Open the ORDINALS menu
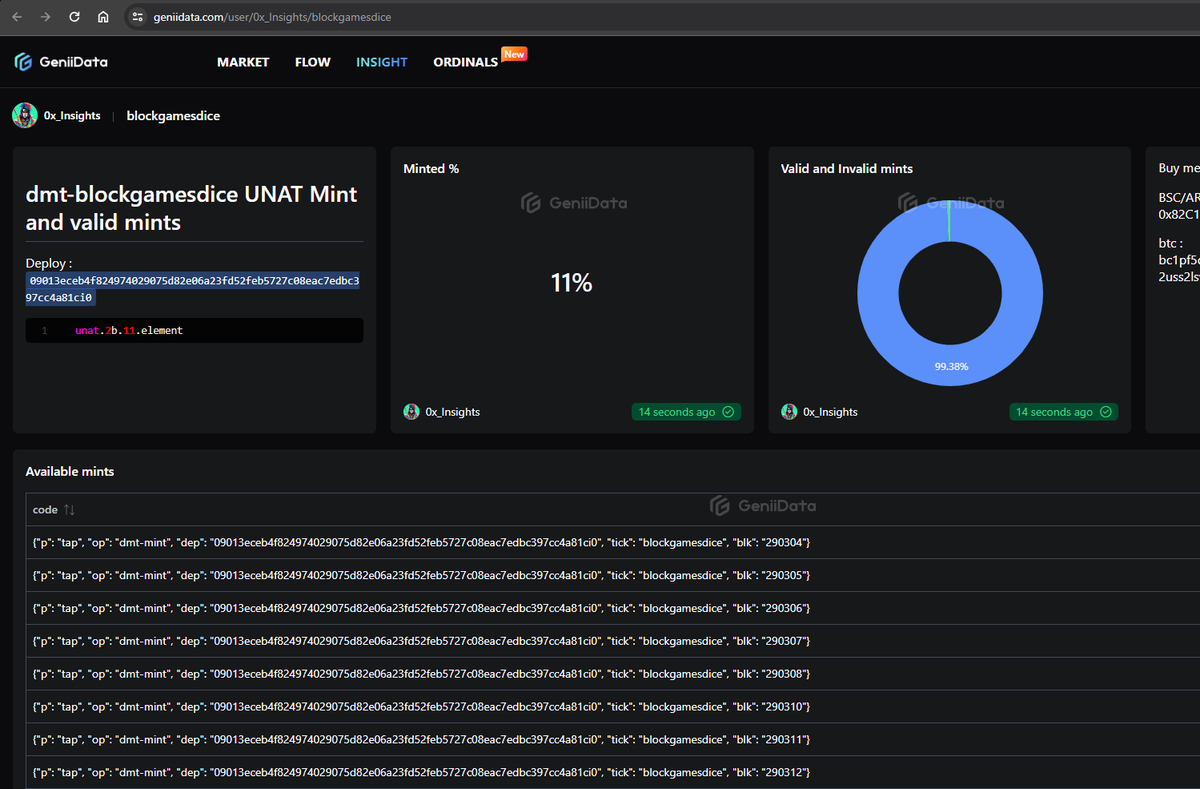Image resolution: width=1200 pixels, height=789 pixels. tap(465, 62)
